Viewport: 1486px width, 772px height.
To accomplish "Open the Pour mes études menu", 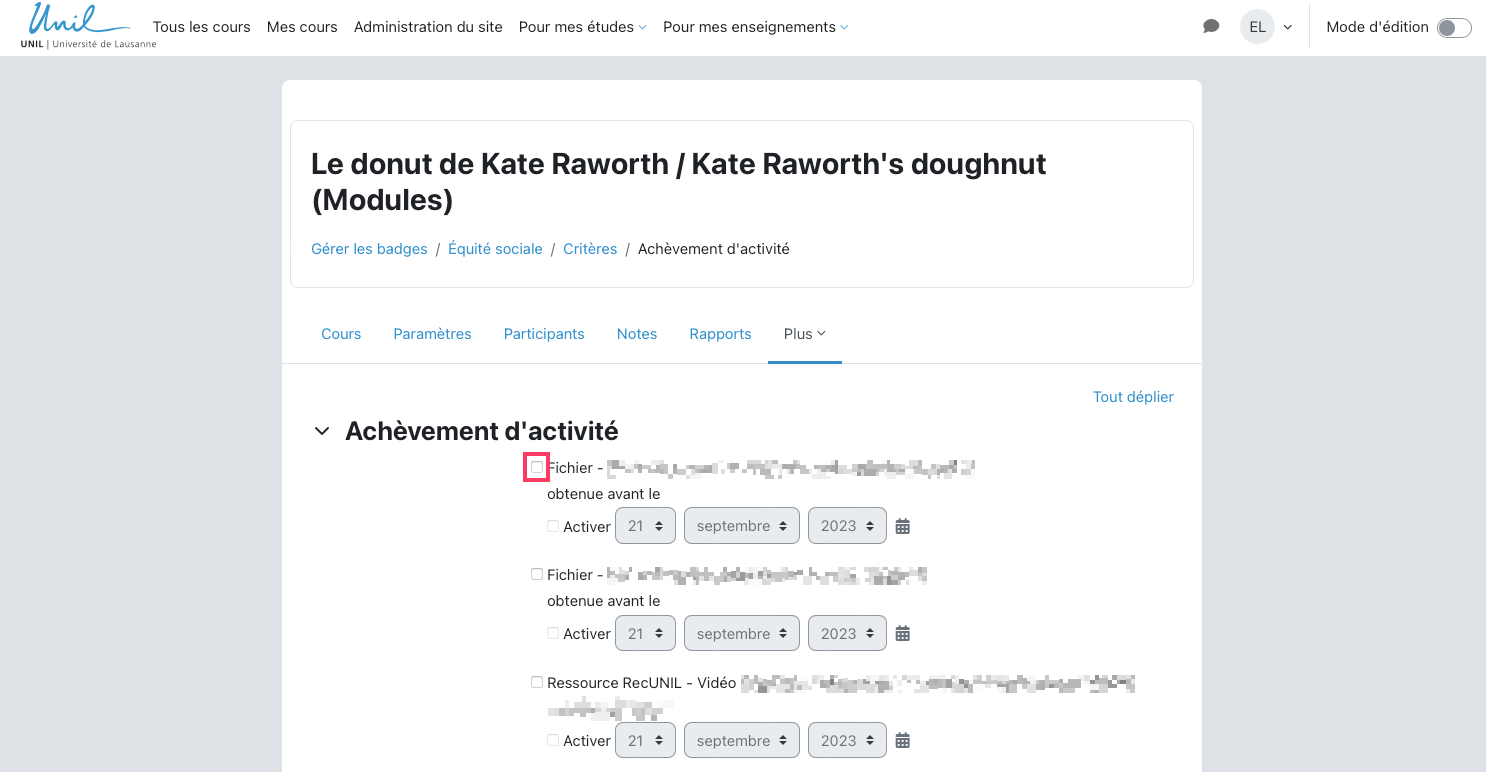I will [582, 27].
